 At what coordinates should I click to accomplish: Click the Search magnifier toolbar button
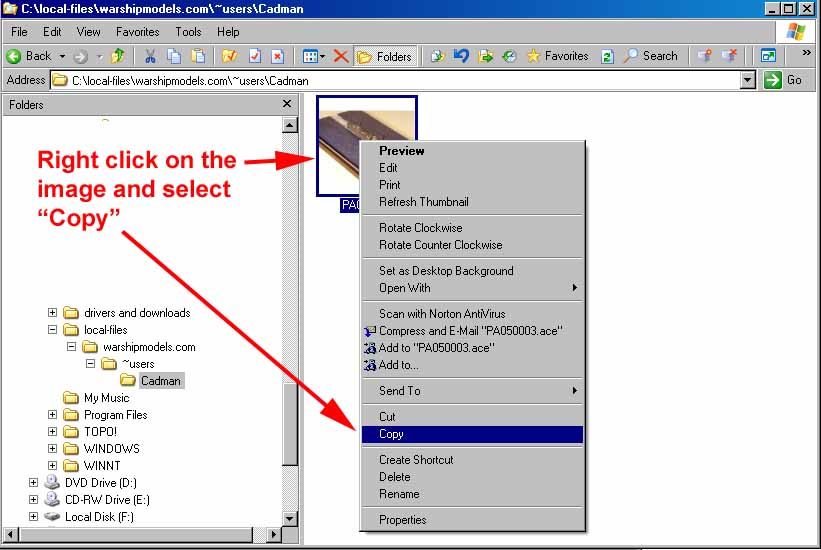click(x=650, y=56)
